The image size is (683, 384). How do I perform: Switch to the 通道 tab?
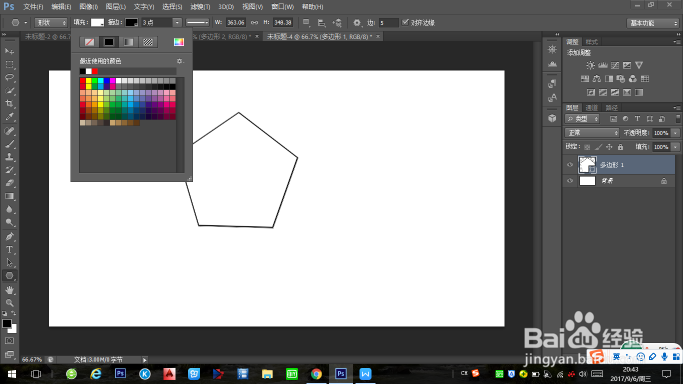click(x=592, y=108)
